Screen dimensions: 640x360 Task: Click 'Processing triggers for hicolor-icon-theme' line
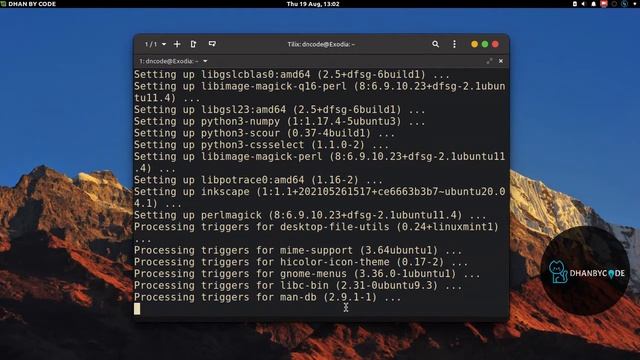(301, 262)
